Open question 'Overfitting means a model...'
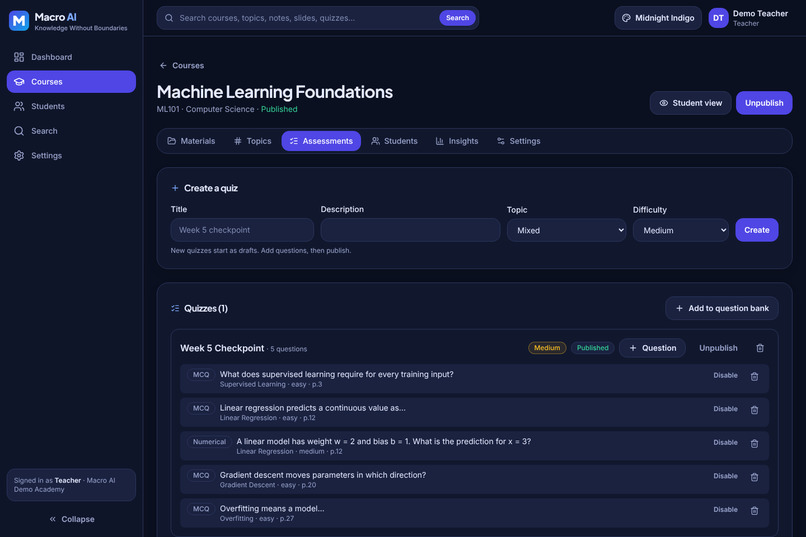Screen dimensions: 806x537 click(272, 509)
